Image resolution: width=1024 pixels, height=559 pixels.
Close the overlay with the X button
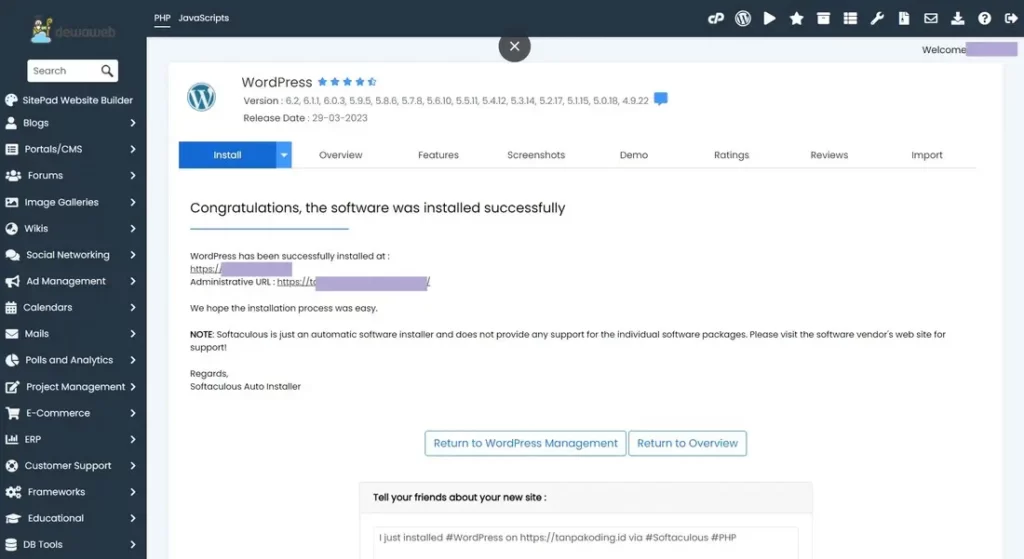point(515,46)
